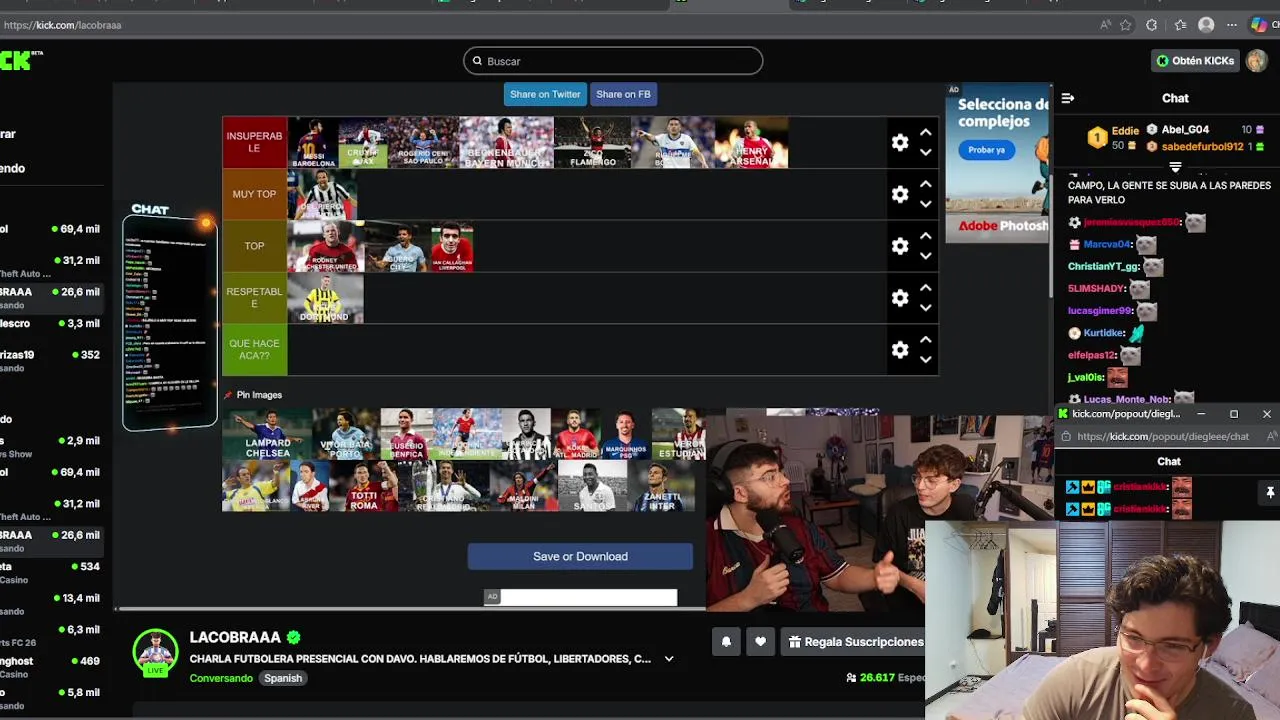Select Maldini Milan image
The height and width of the screenshot is (720, 1280).
coord(524,486)
